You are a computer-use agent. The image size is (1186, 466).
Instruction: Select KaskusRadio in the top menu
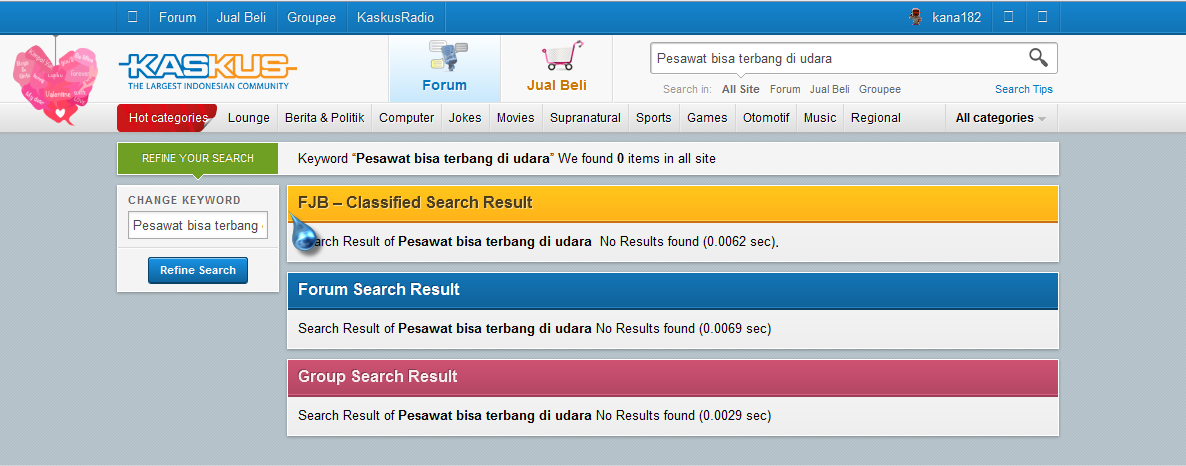click(395, 17)
